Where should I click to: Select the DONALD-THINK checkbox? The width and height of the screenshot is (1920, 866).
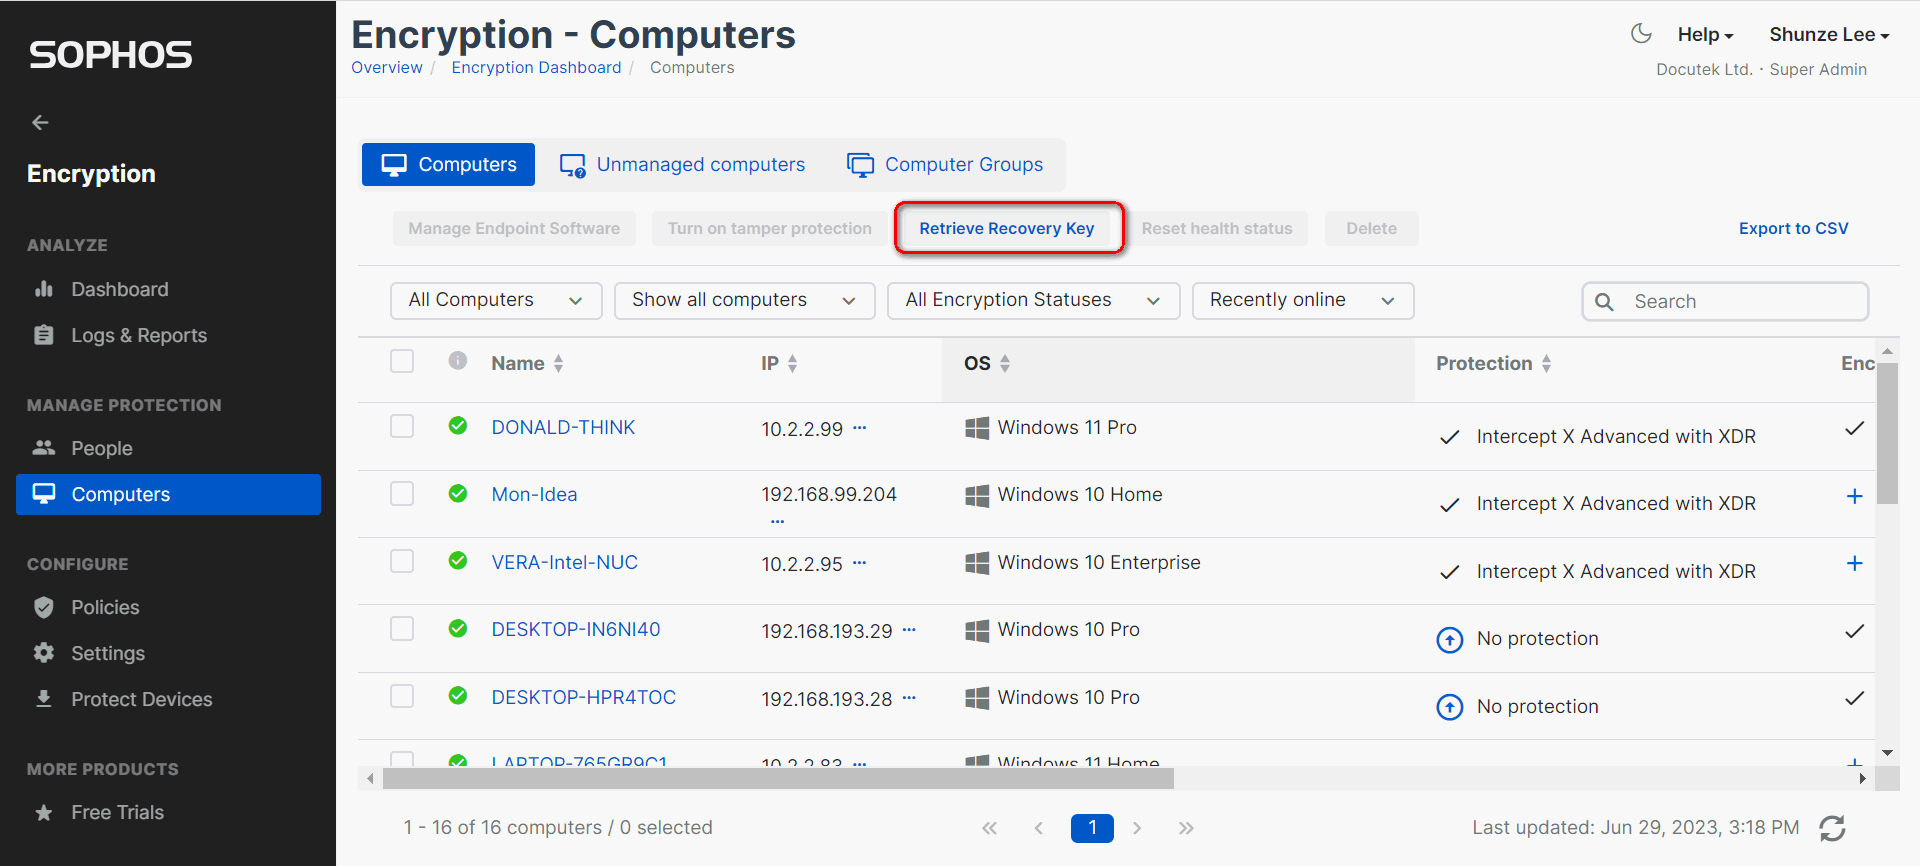click(x=402, y=426)
